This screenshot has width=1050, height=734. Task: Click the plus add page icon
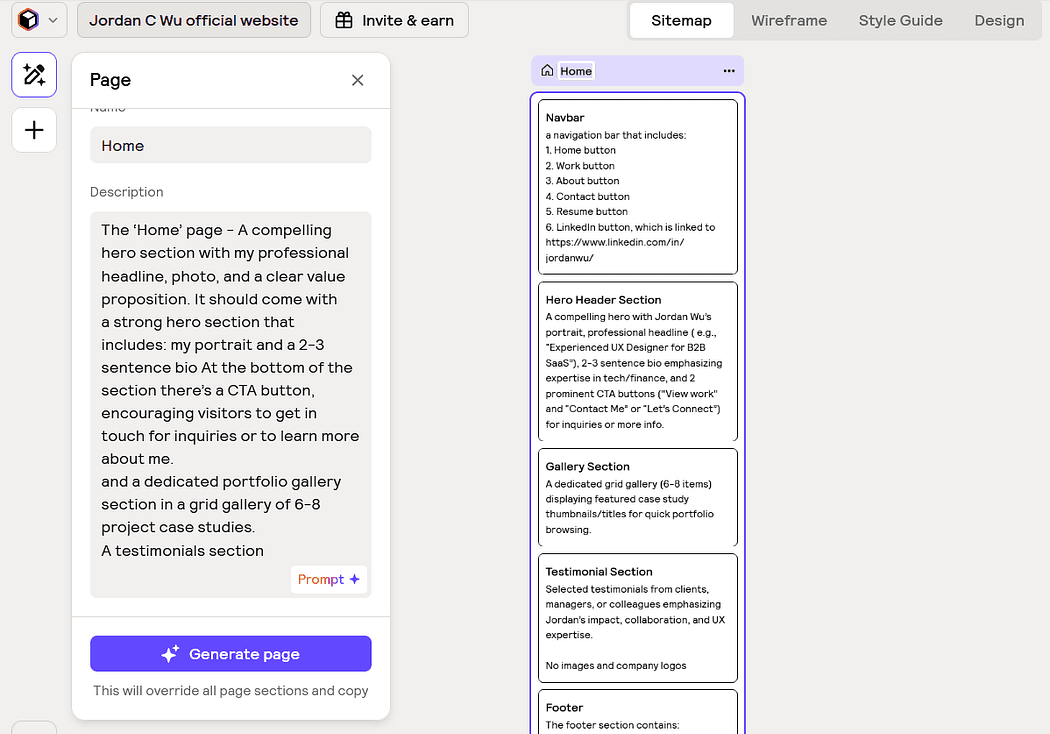coord(34,130)
